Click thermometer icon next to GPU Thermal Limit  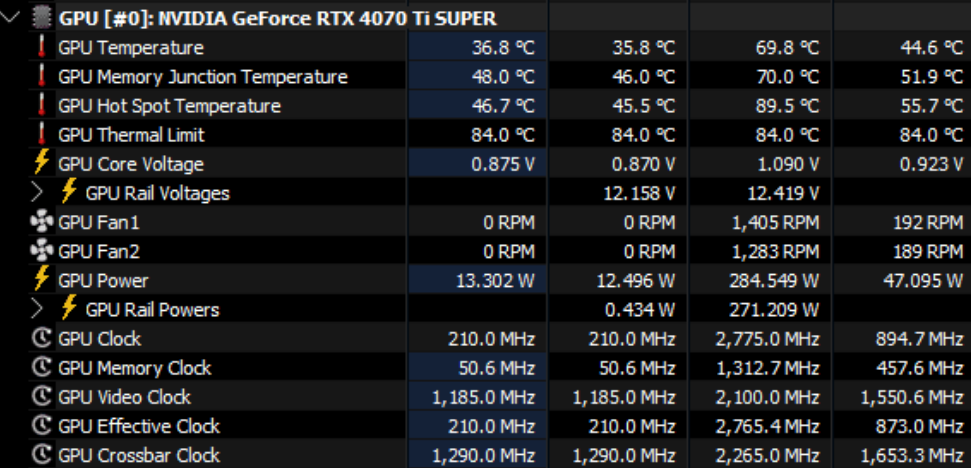click(41, 135)
